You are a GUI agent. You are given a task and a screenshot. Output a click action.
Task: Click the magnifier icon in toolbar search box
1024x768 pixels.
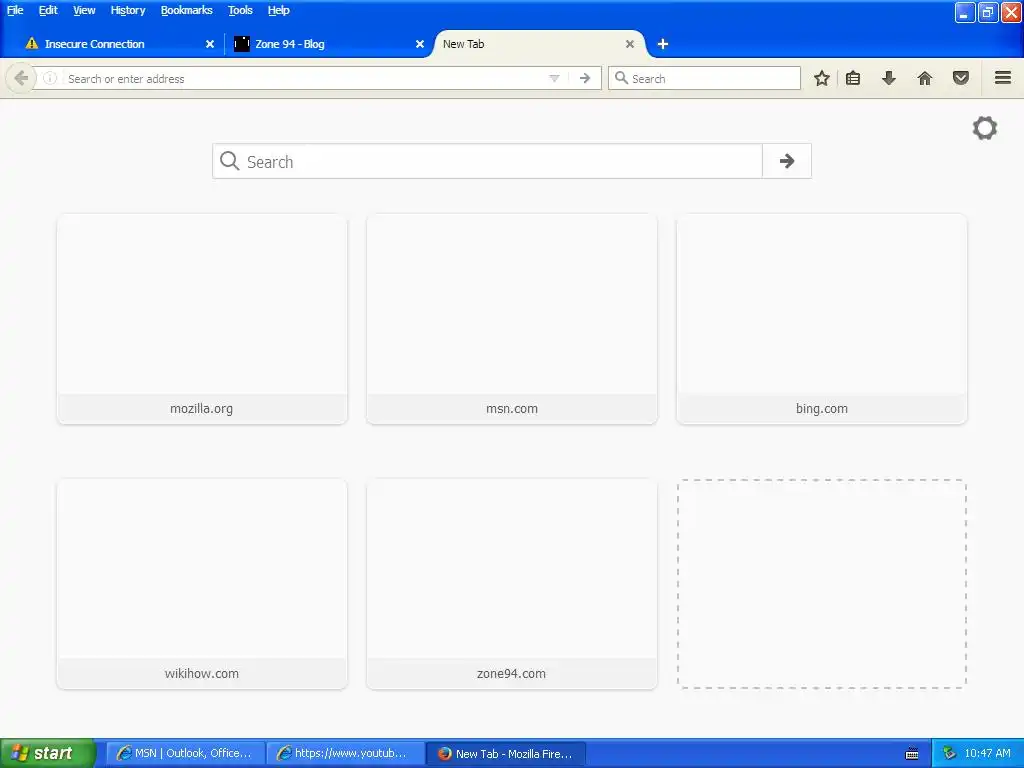(x=621, y=78)
